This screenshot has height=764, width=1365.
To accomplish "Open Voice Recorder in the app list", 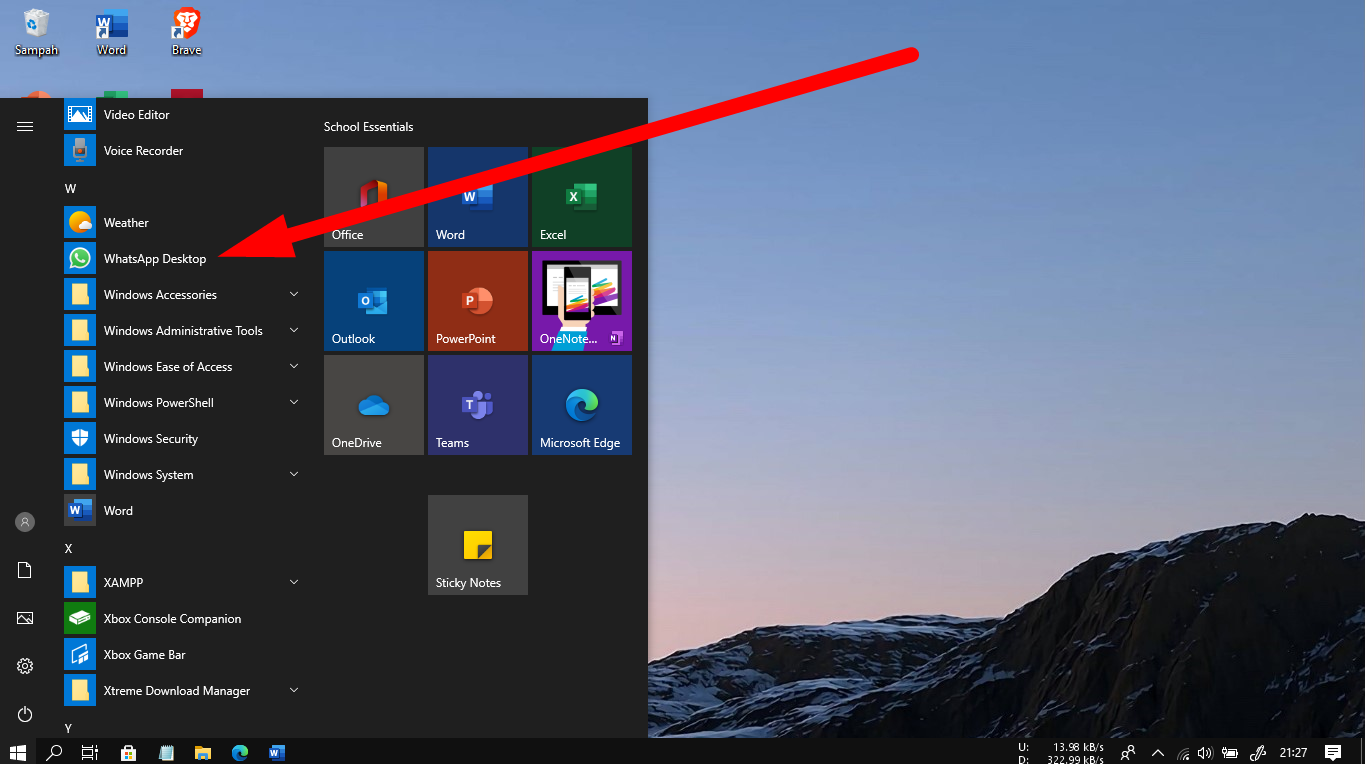I will click(x=180, y=151).
